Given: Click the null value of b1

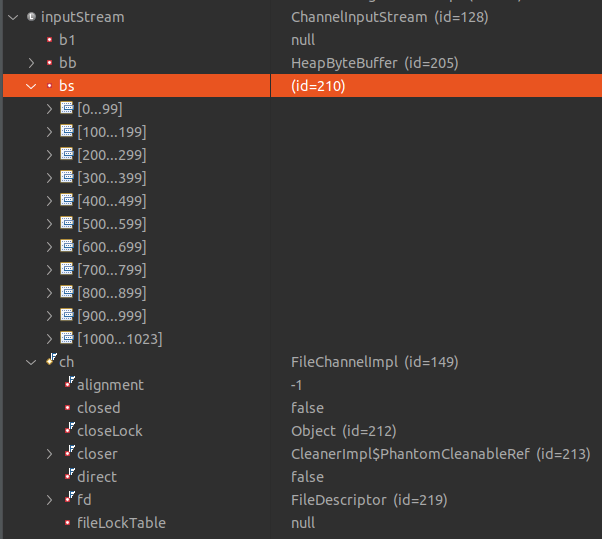Looking at the screenshot, I should point(303,40).
